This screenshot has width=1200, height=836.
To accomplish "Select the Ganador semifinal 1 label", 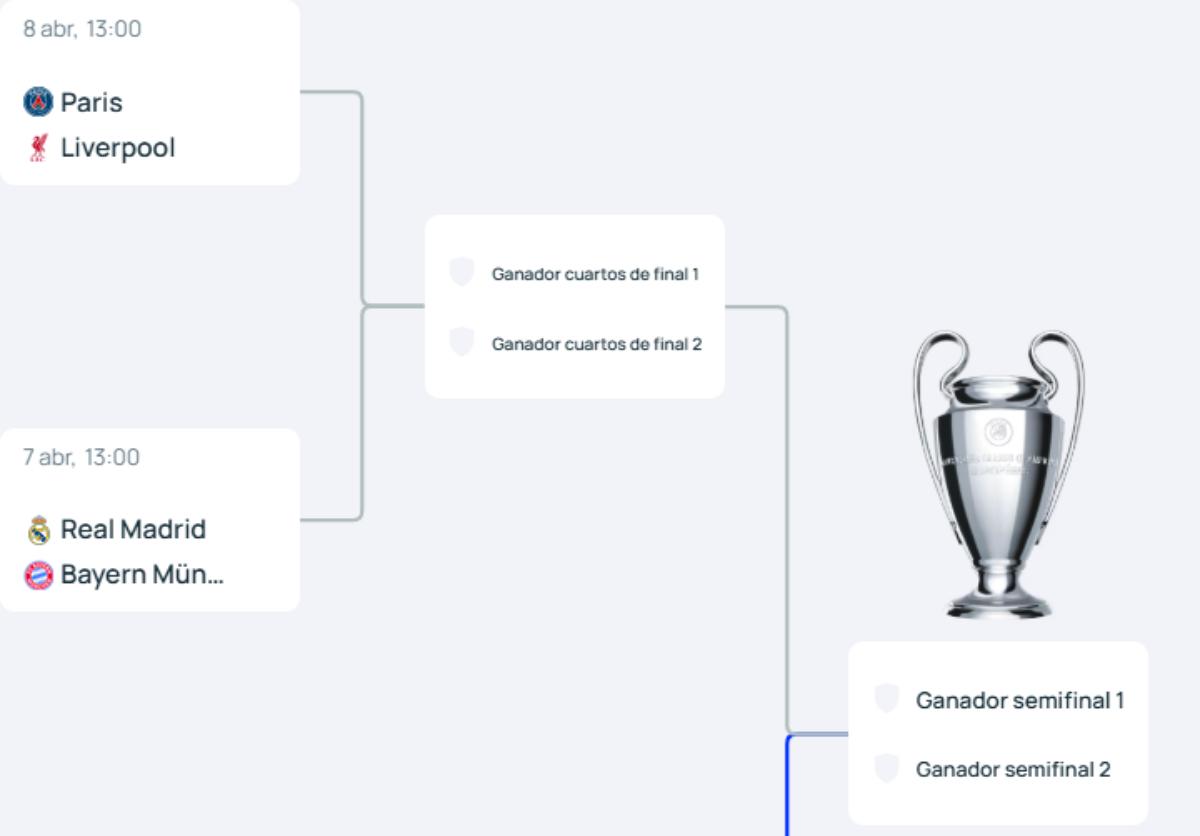I will [1019, 700].
